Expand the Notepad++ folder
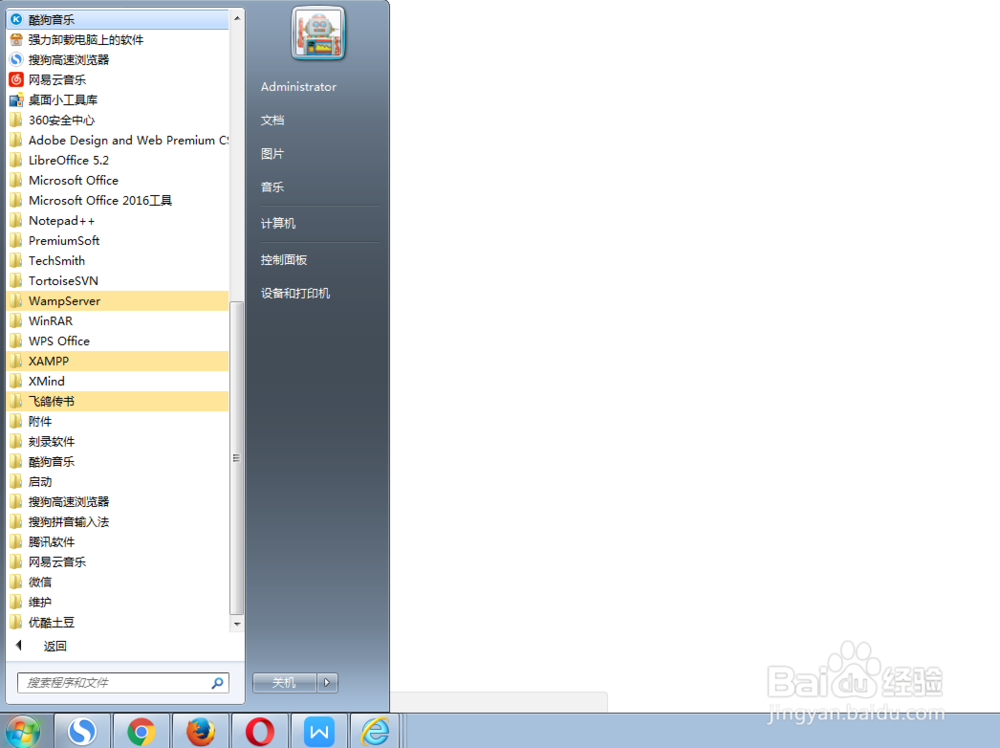 pyautogui.click(x=117, y=221)
